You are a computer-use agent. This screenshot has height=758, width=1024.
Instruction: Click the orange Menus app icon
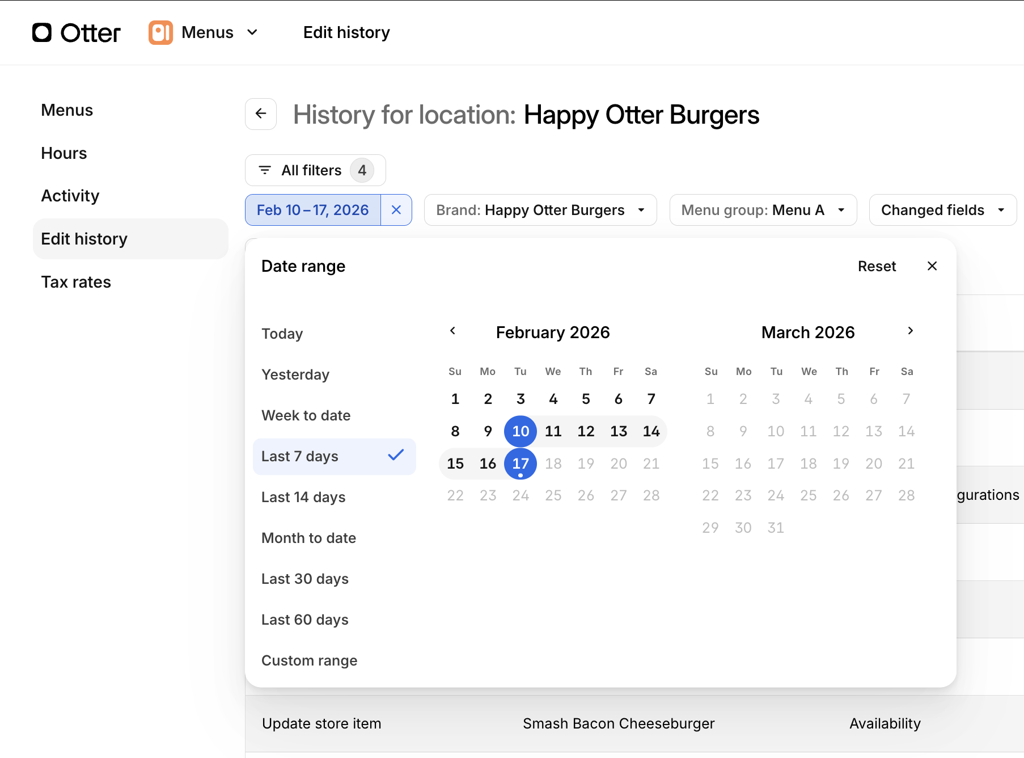pyautogui.click(x=160, y=33)
